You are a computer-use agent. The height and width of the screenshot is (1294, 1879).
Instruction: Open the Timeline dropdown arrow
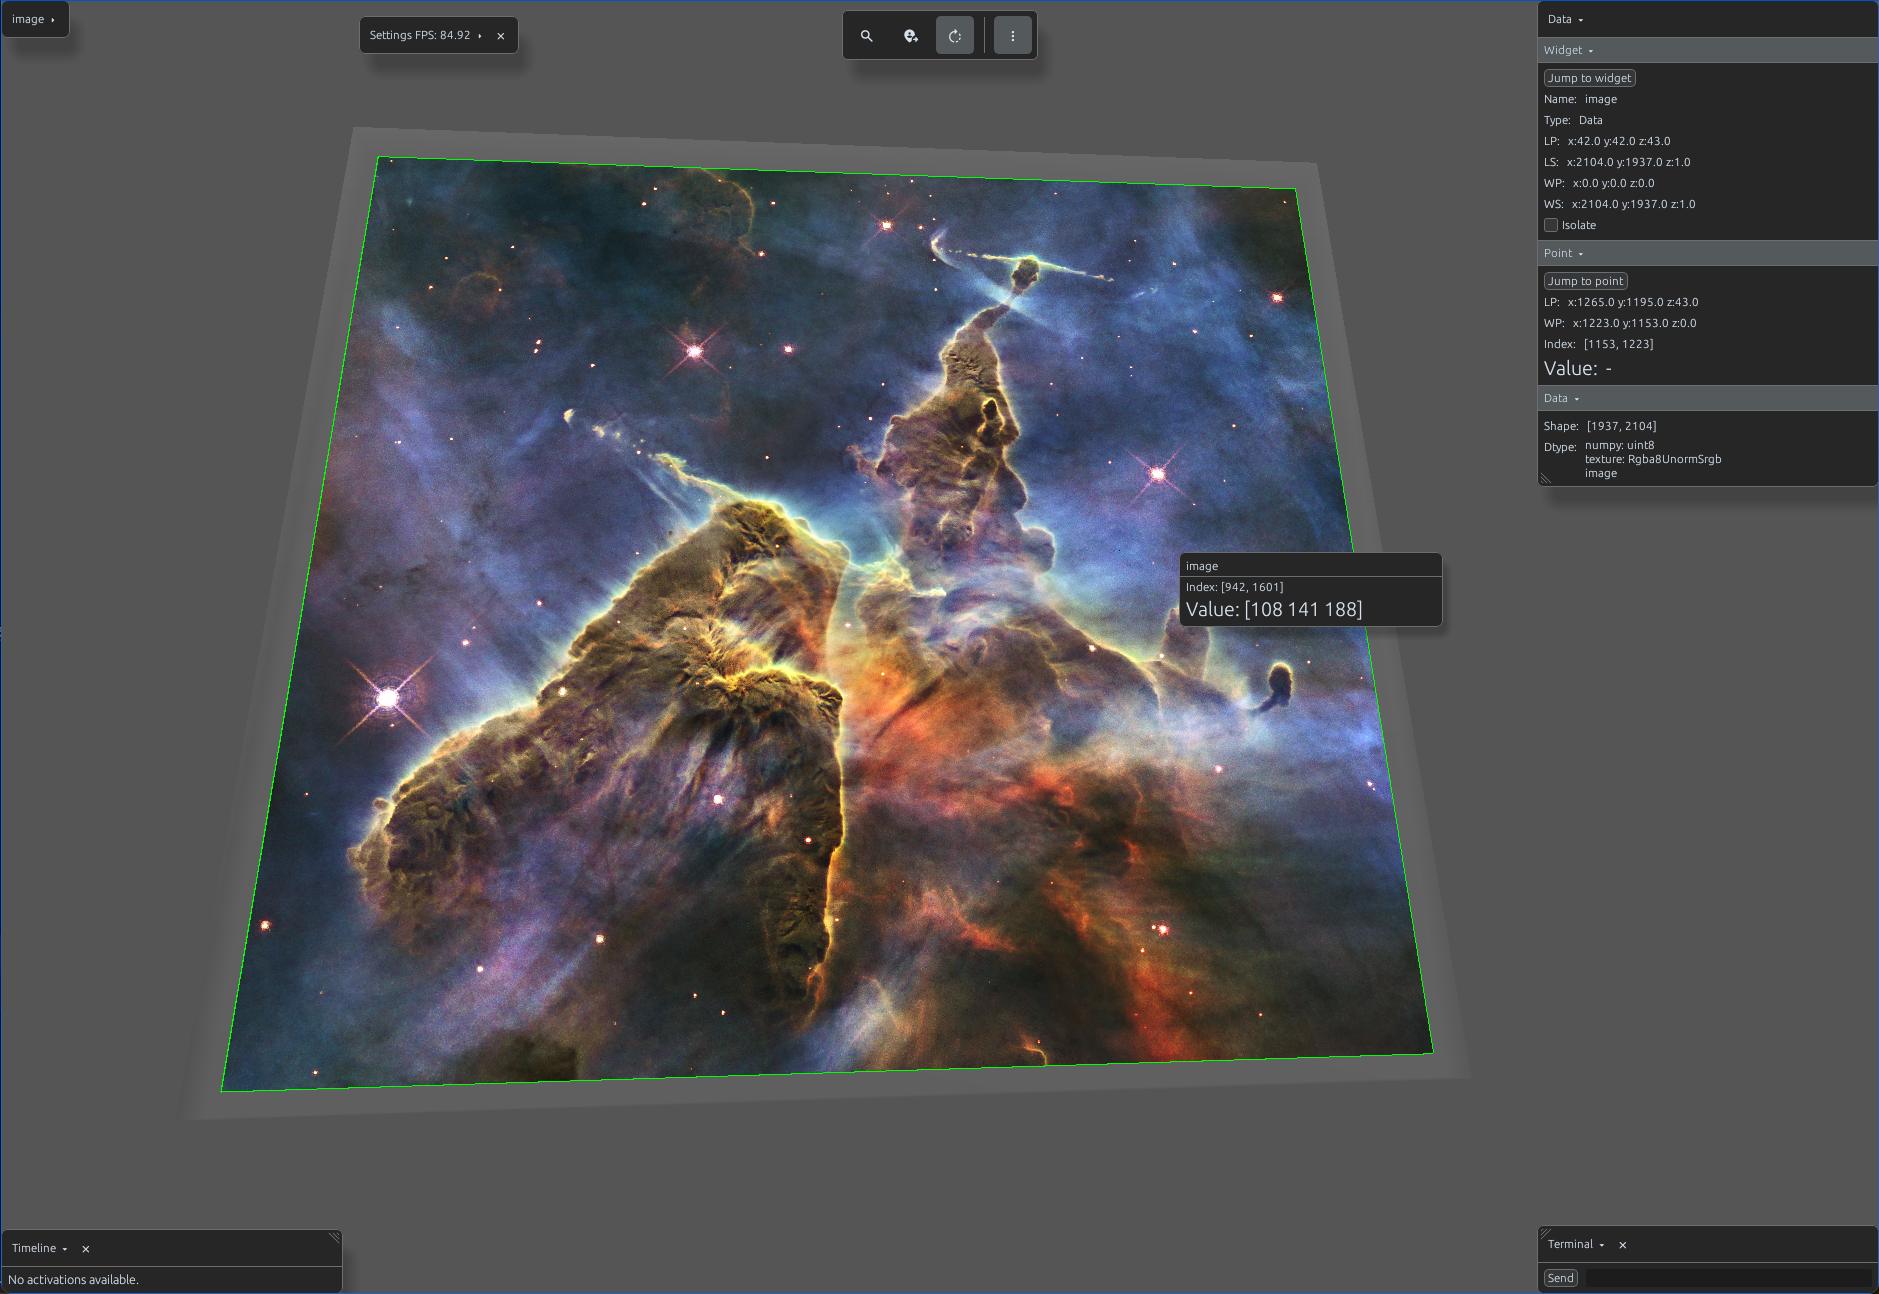point(65,1249)
